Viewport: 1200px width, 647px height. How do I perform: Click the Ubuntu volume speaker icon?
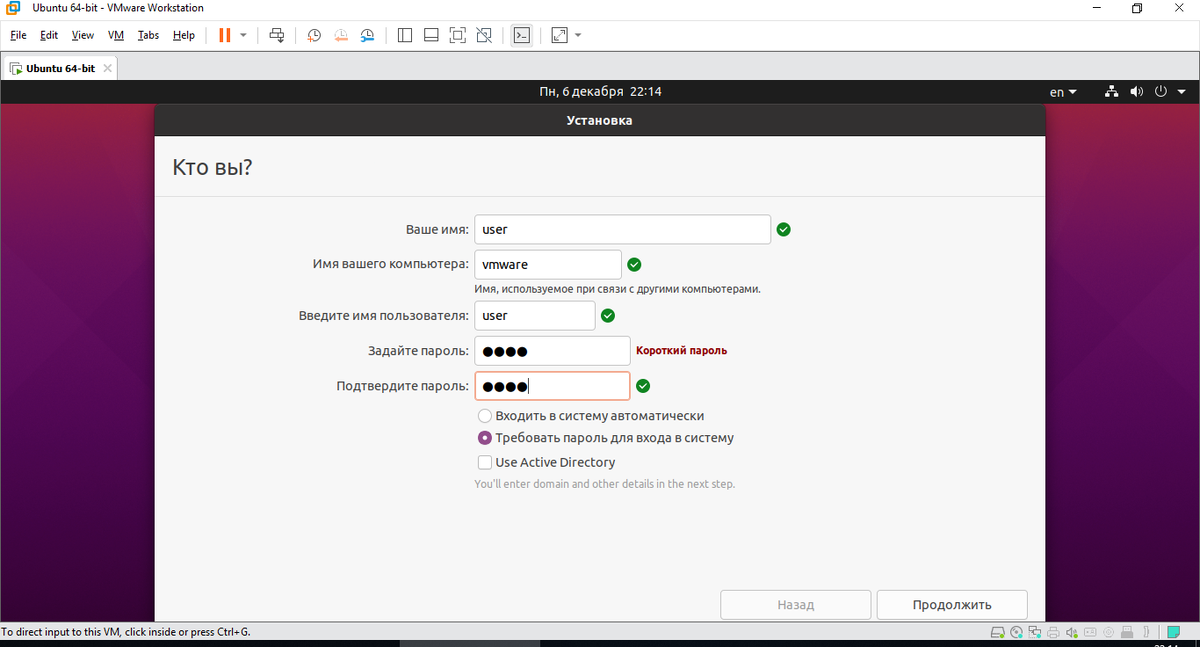(1137, 92)
